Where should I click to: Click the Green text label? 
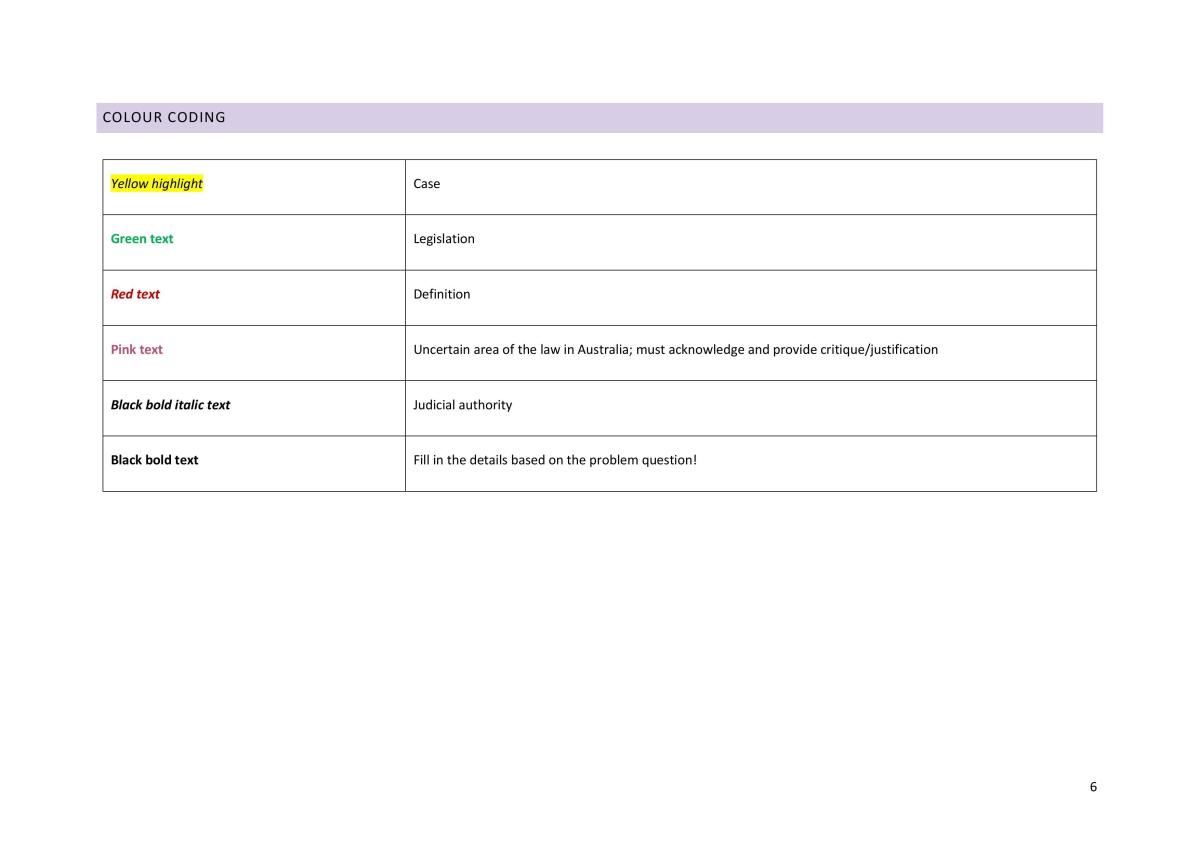(141, 239)
